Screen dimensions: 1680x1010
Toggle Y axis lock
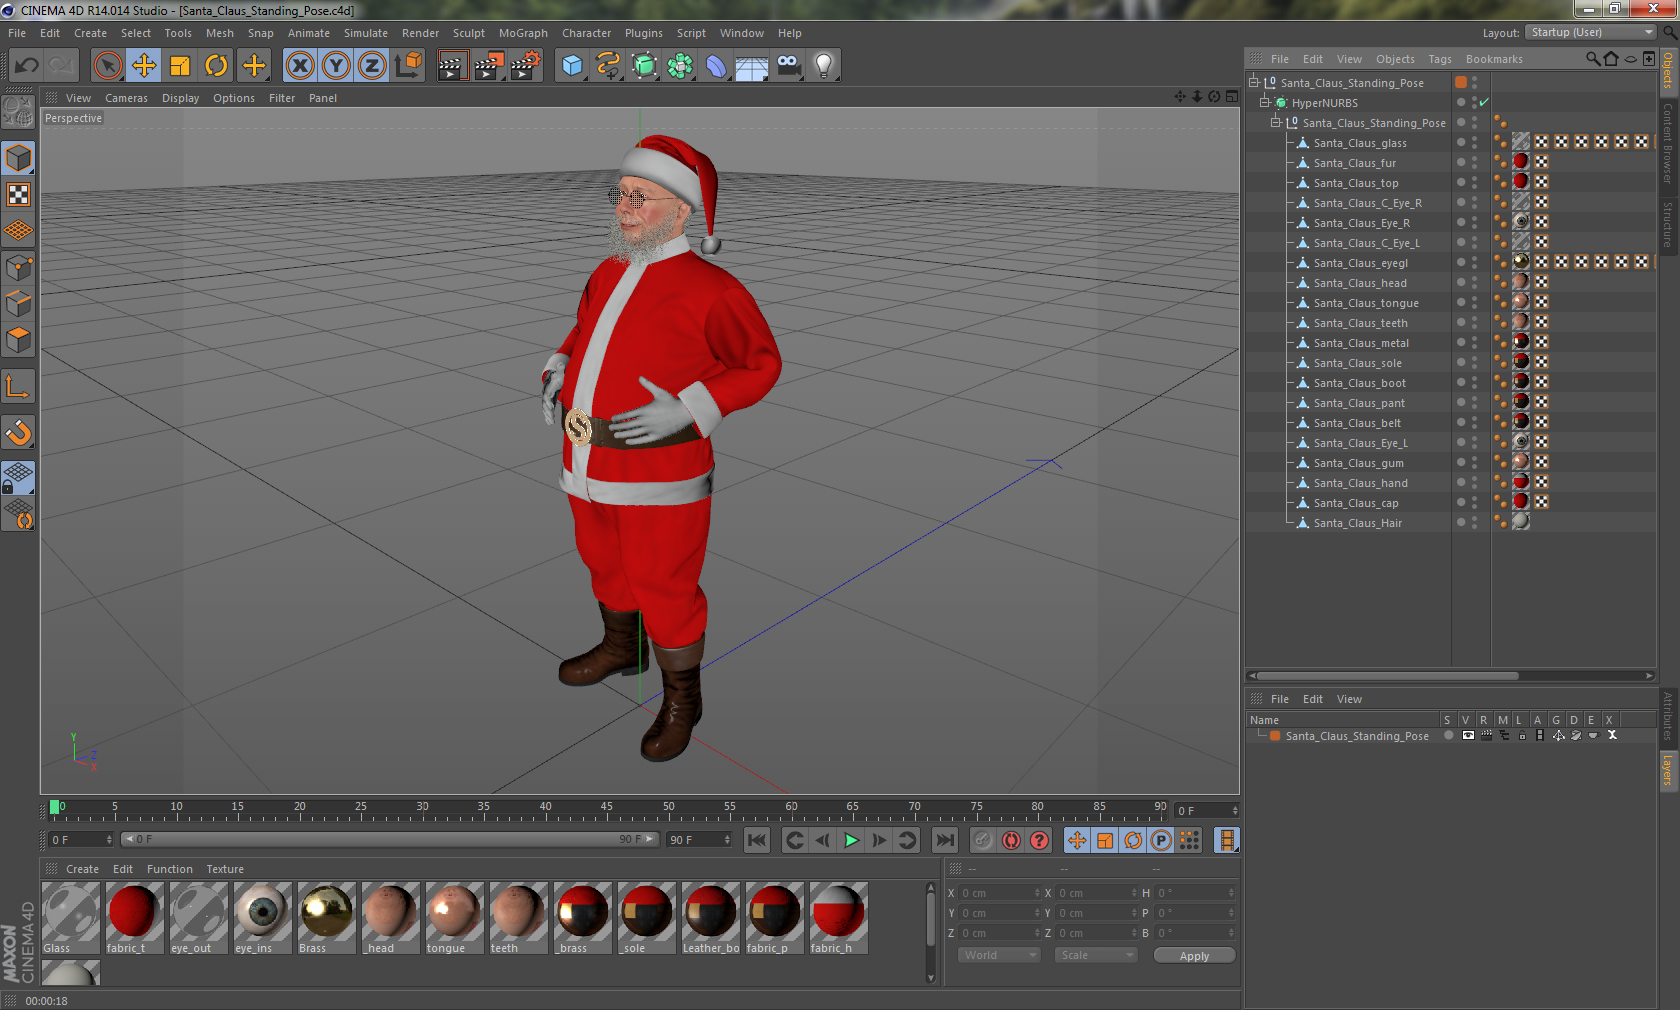coord(336,66)
